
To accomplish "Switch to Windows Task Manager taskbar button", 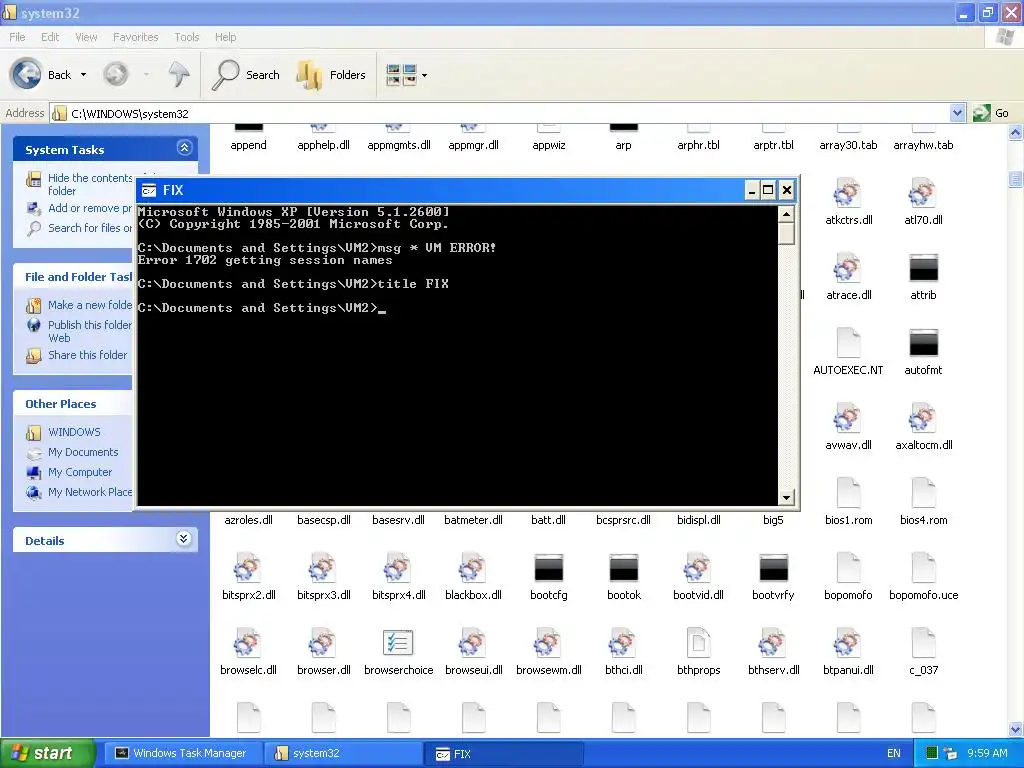I will tap(183, 753).
